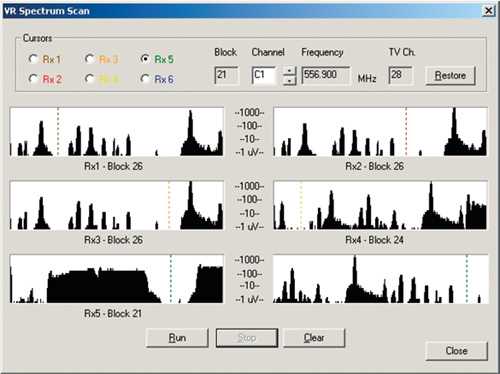Image resolution: width=500 pixels, height=374 pixels.
Task: Click the green dotted cursor in Rx5 graph
Action: click(x=171, y=279)
